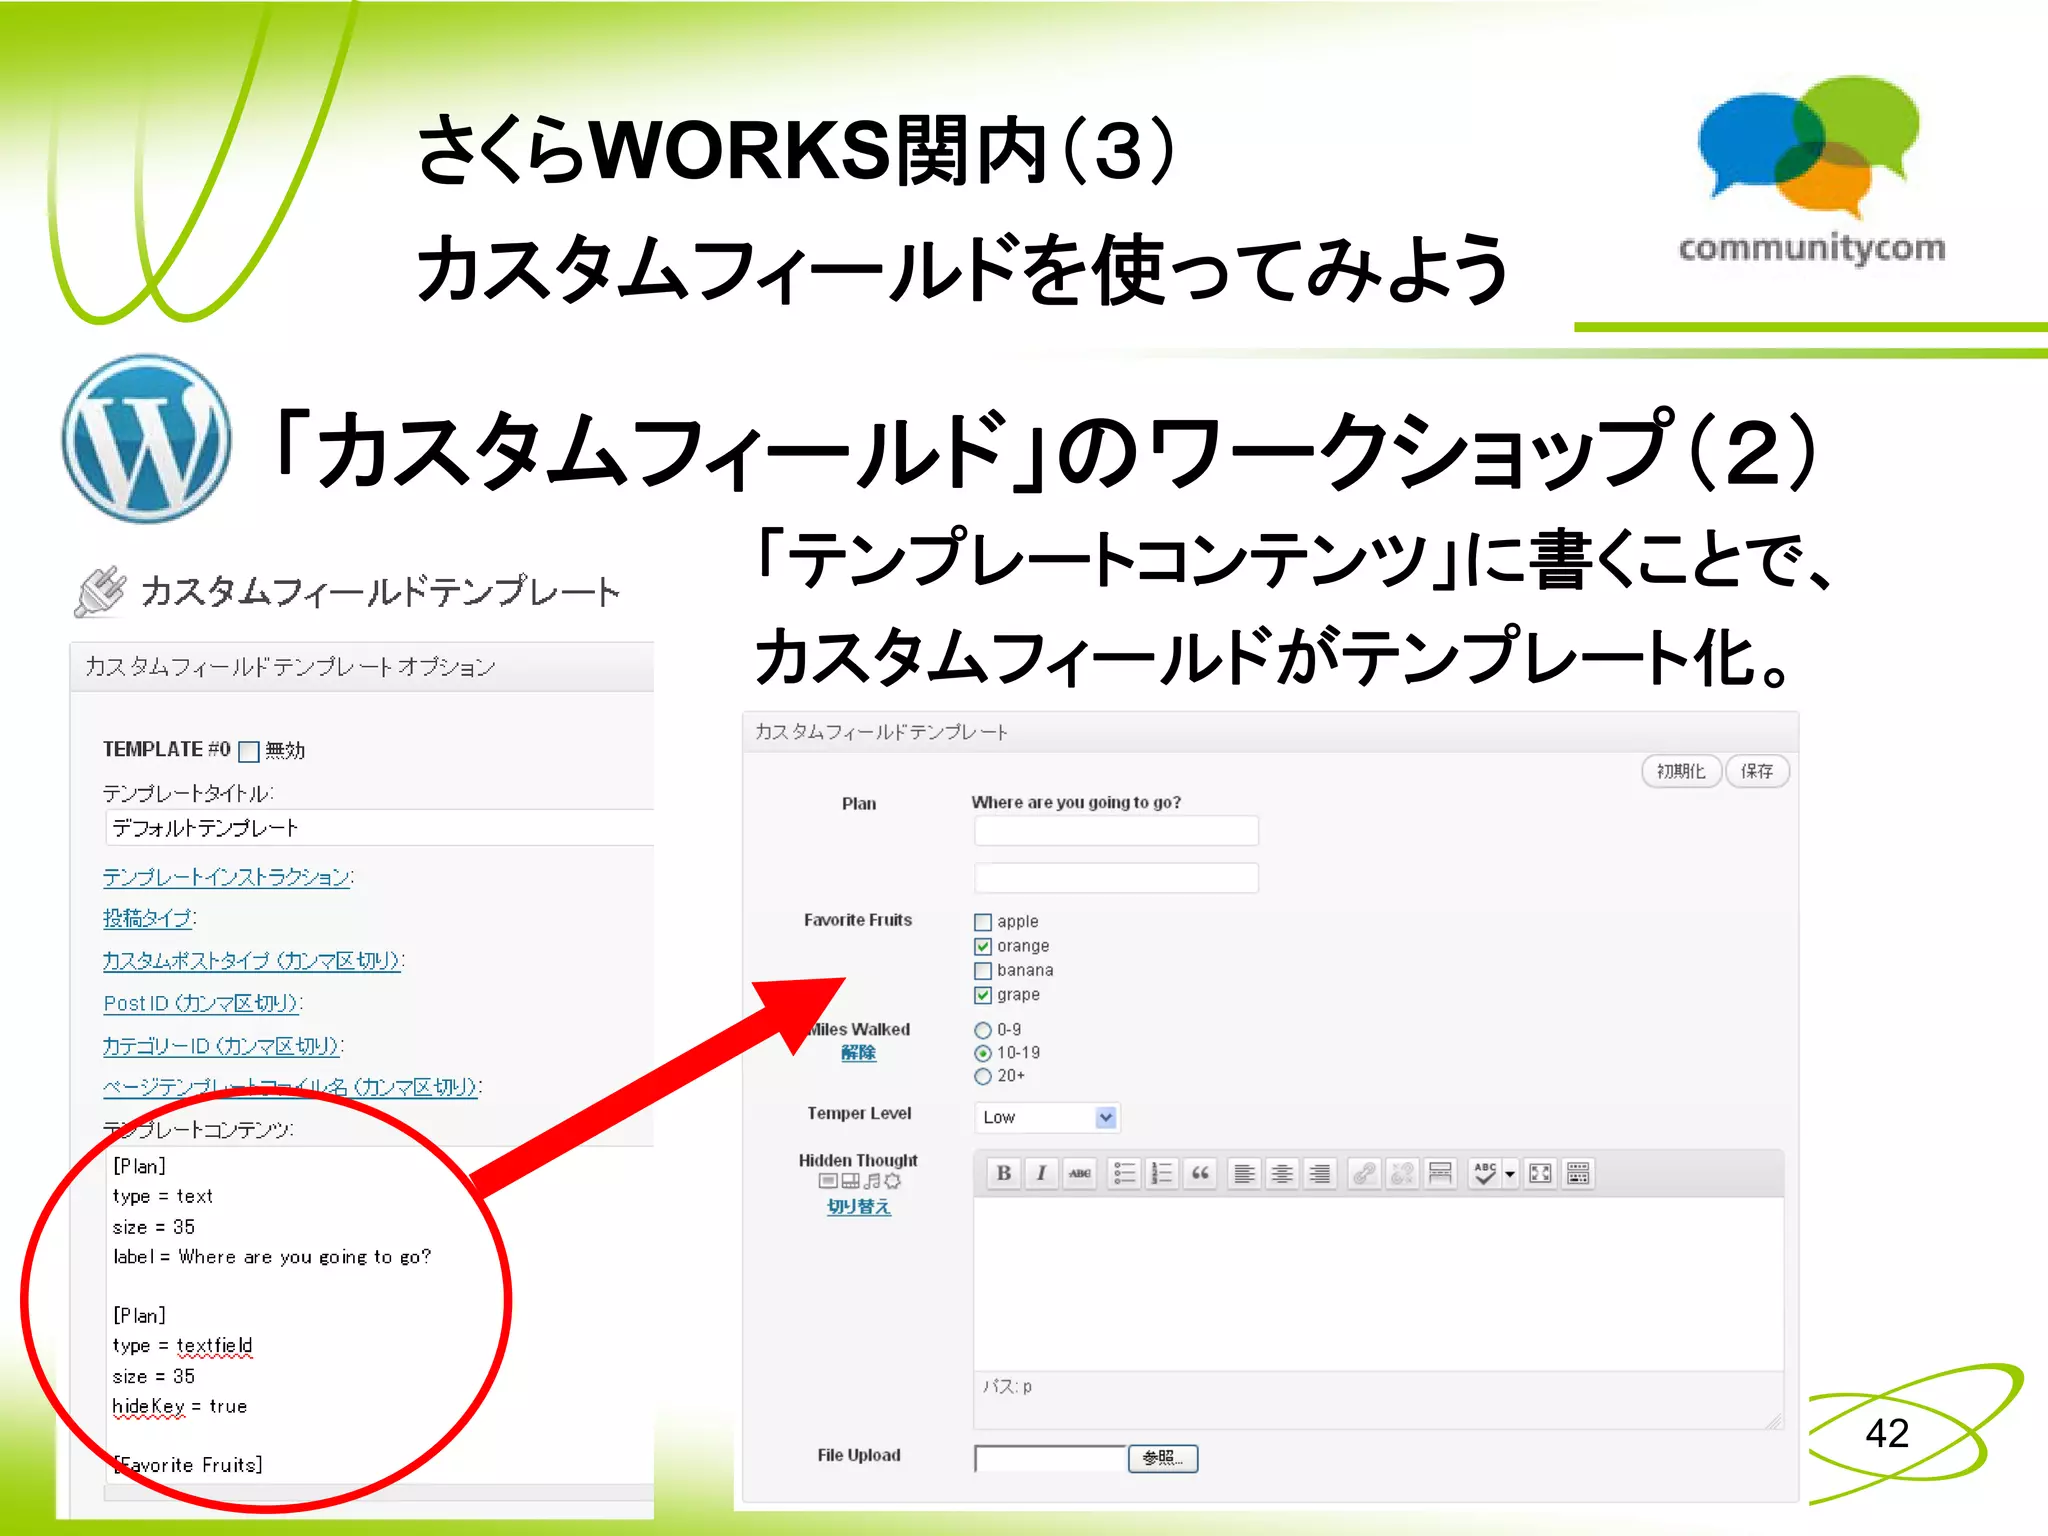The image size is (2048, 1536).
Task: Select the 0-9 miles radio button
Action: pyautogui.click(x=983, y=1030)
